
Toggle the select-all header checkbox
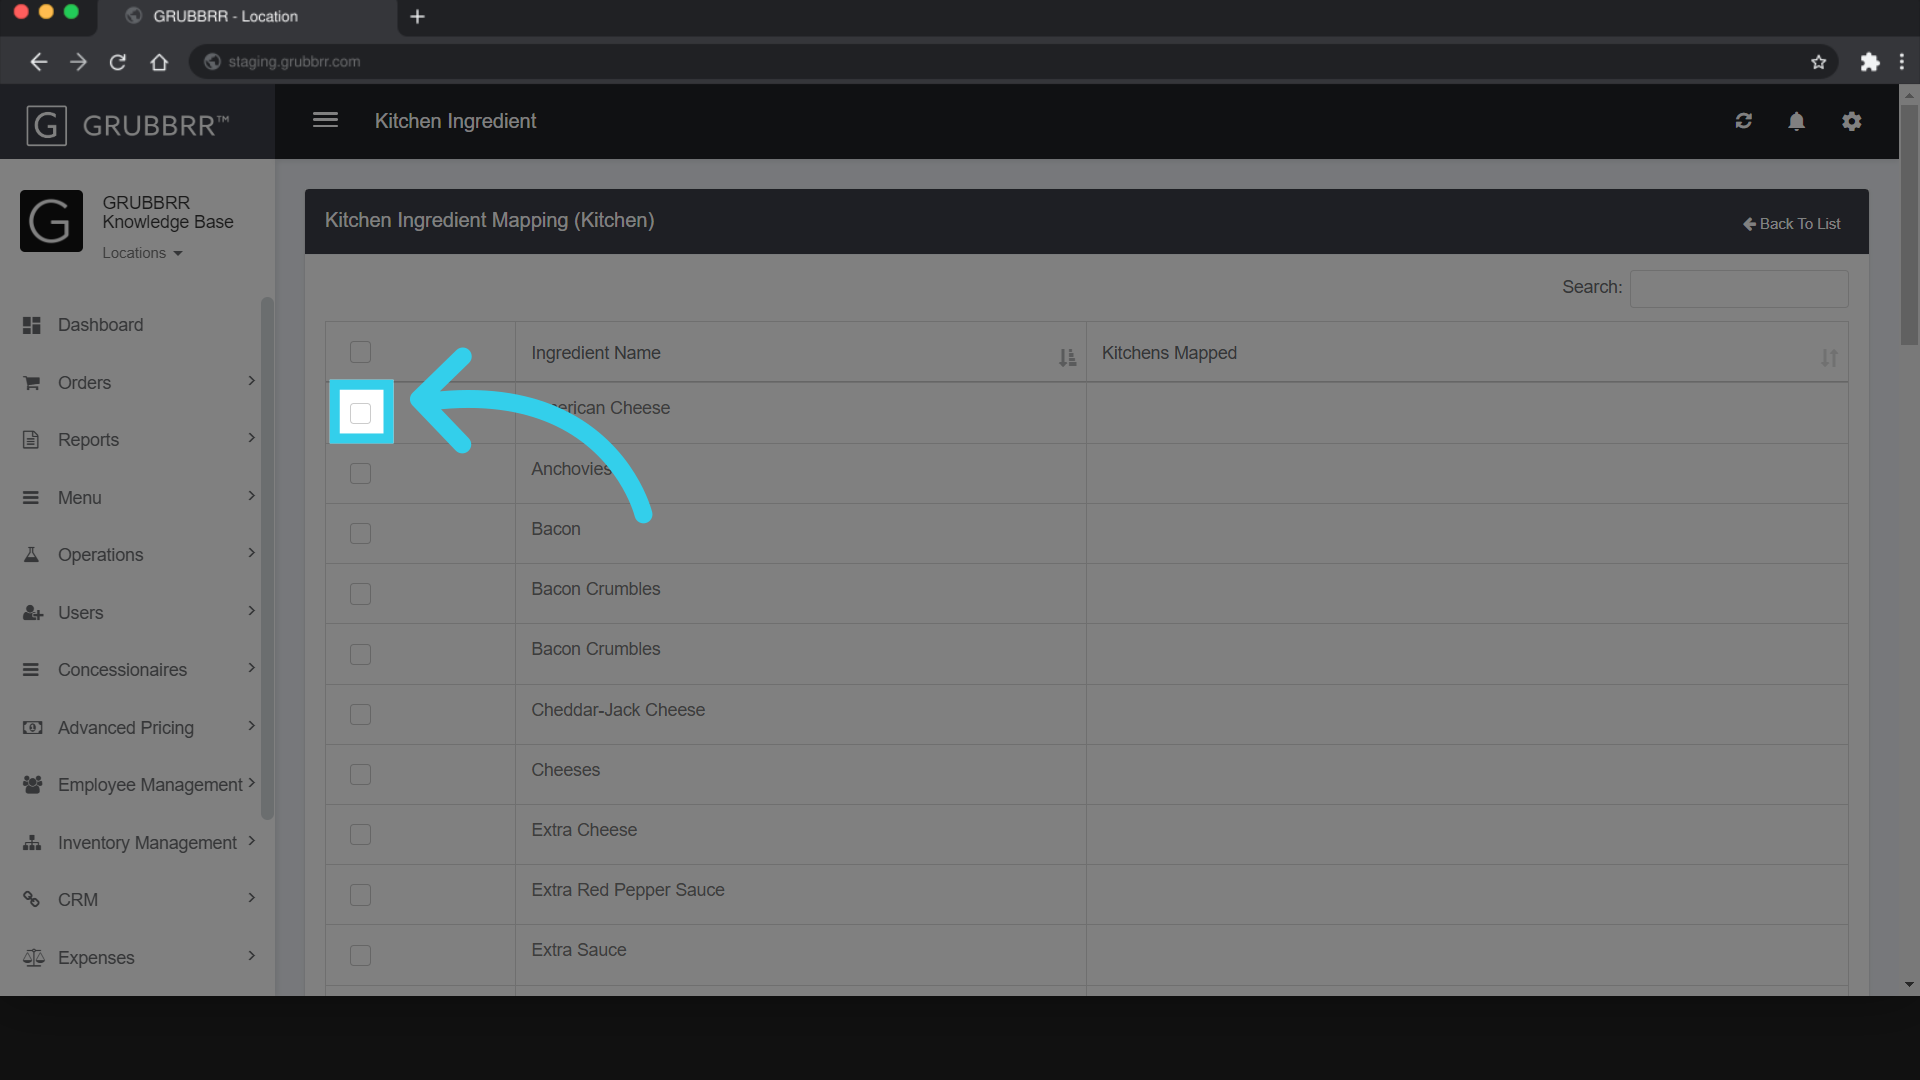361,352
